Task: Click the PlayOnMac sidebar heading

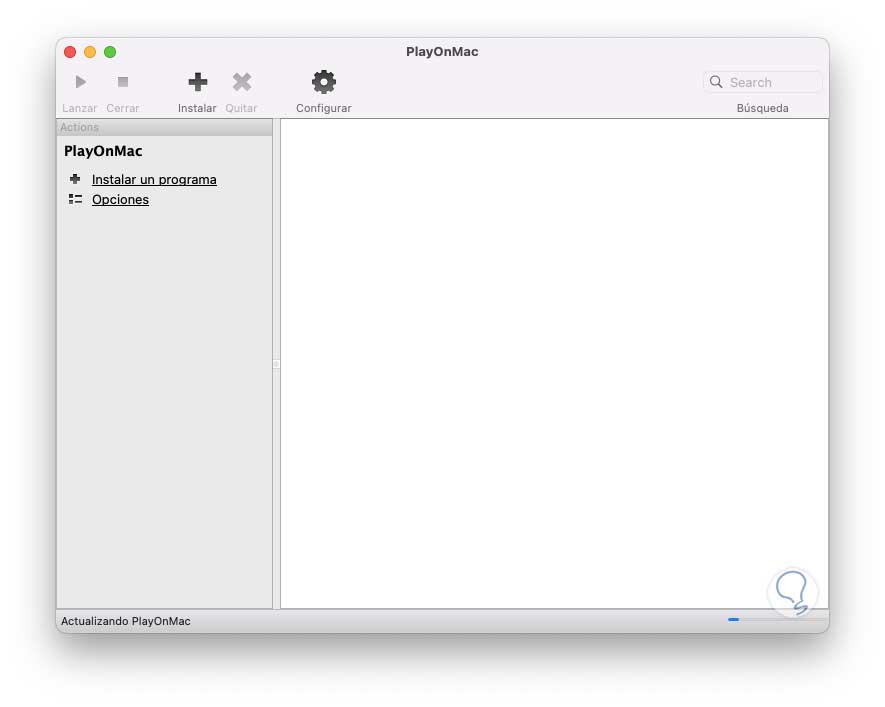Action: pos(103,151)
